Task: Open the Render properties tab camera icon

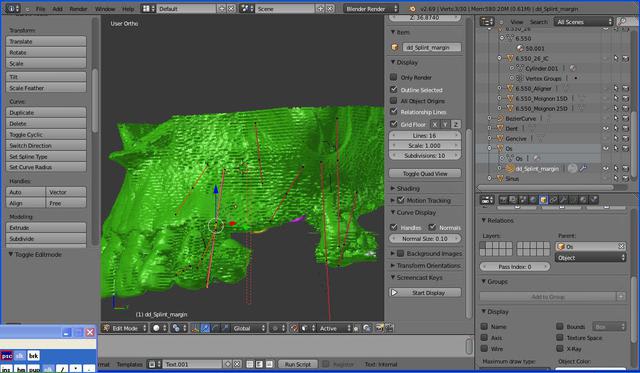Action: (x=503, y=200)
